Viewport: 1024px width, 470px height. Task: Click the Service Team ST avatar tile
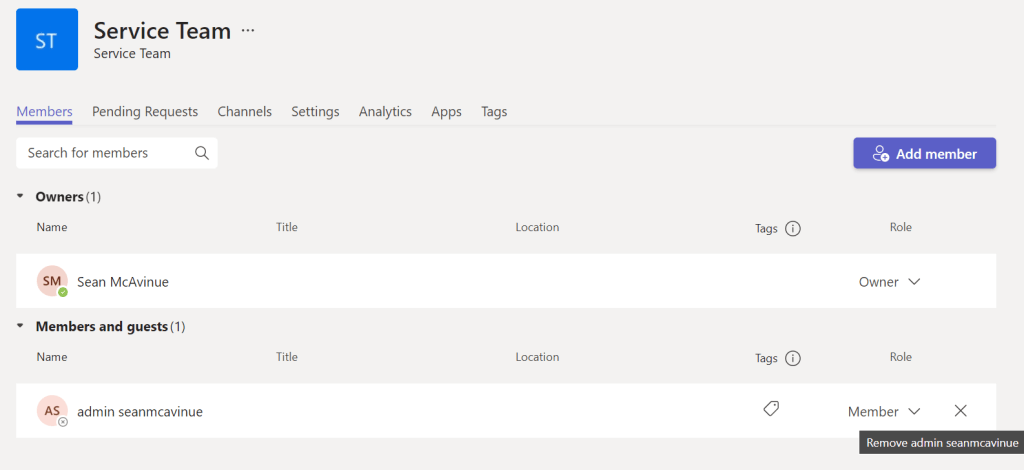point(47,40)
